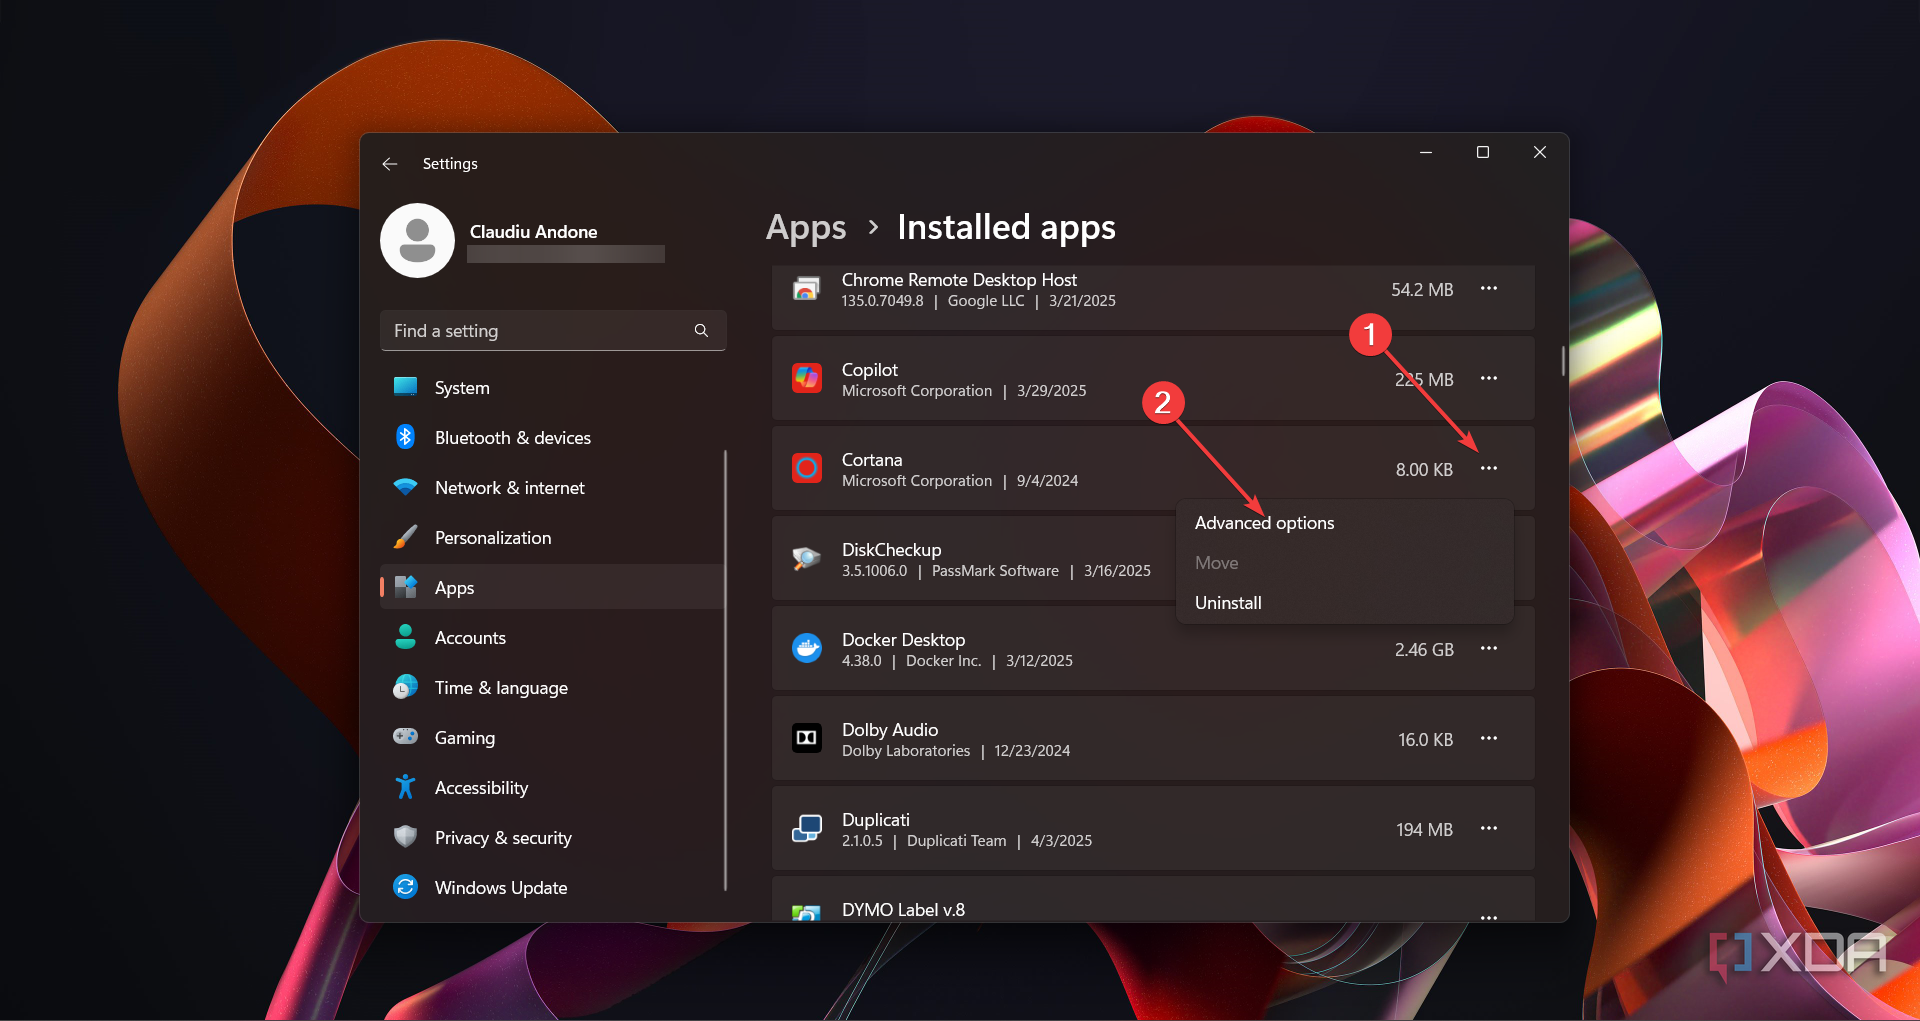Open the three-dots menu for Dolby Audio
Screen dimensions: 1920x1021
(1488, 739)
